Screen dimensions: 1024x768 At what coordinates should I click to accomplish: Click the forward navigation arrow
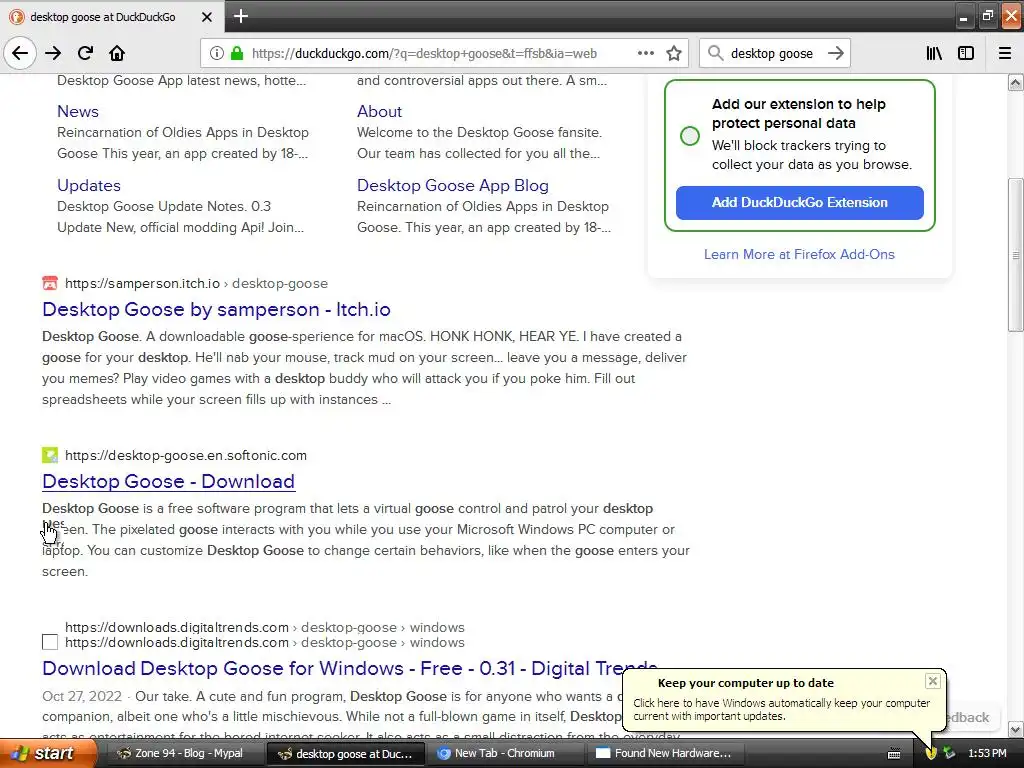point(53,53)
